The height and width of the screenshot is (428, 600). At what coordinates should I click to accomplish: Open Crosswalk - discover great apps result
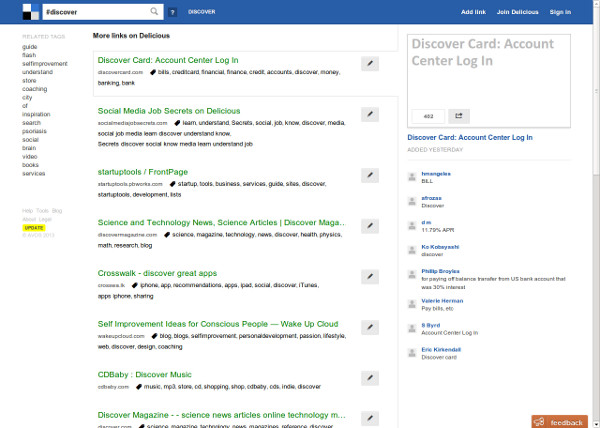[157, 273]
